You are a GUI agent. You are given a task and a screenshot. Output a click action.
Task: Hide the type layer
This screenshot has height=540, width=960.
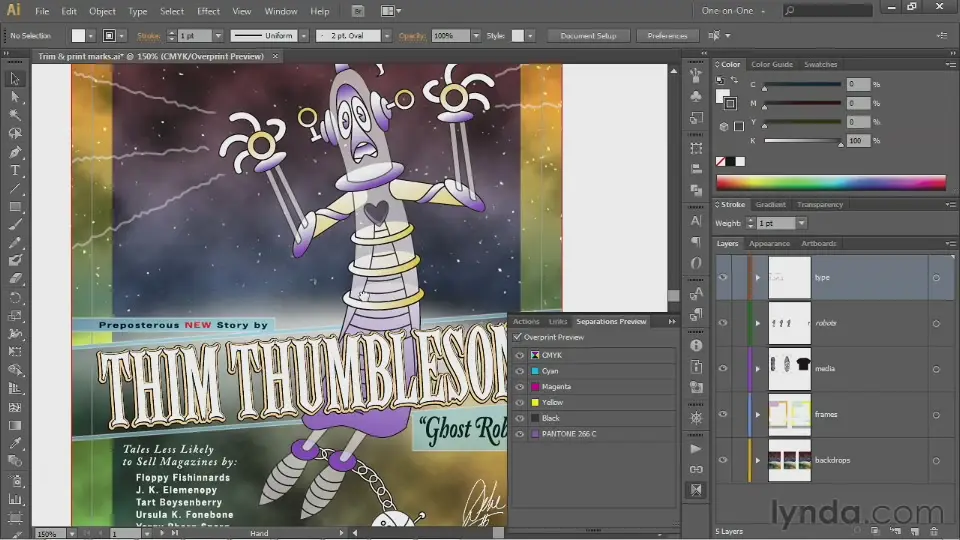pos(723,277)
